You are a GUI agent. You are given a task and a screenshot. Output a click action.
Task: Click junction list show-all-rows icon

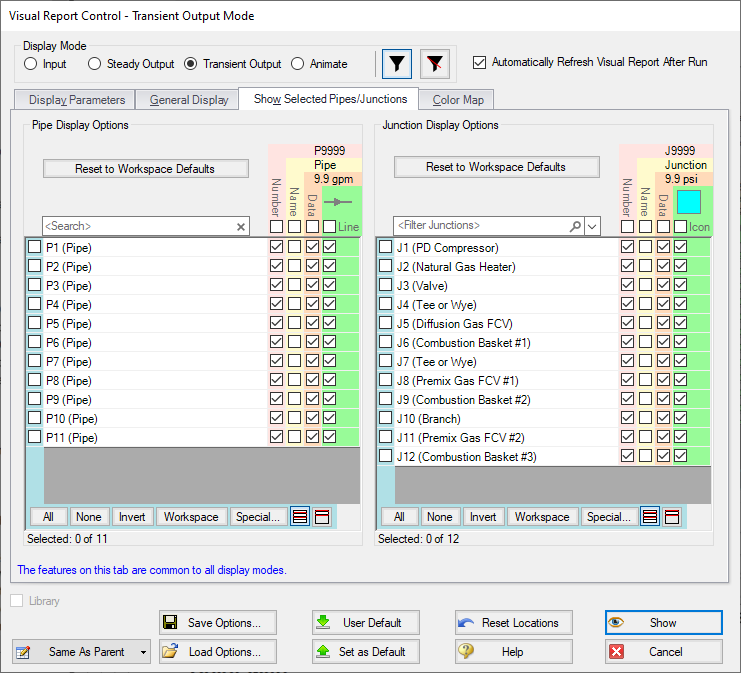650,517
